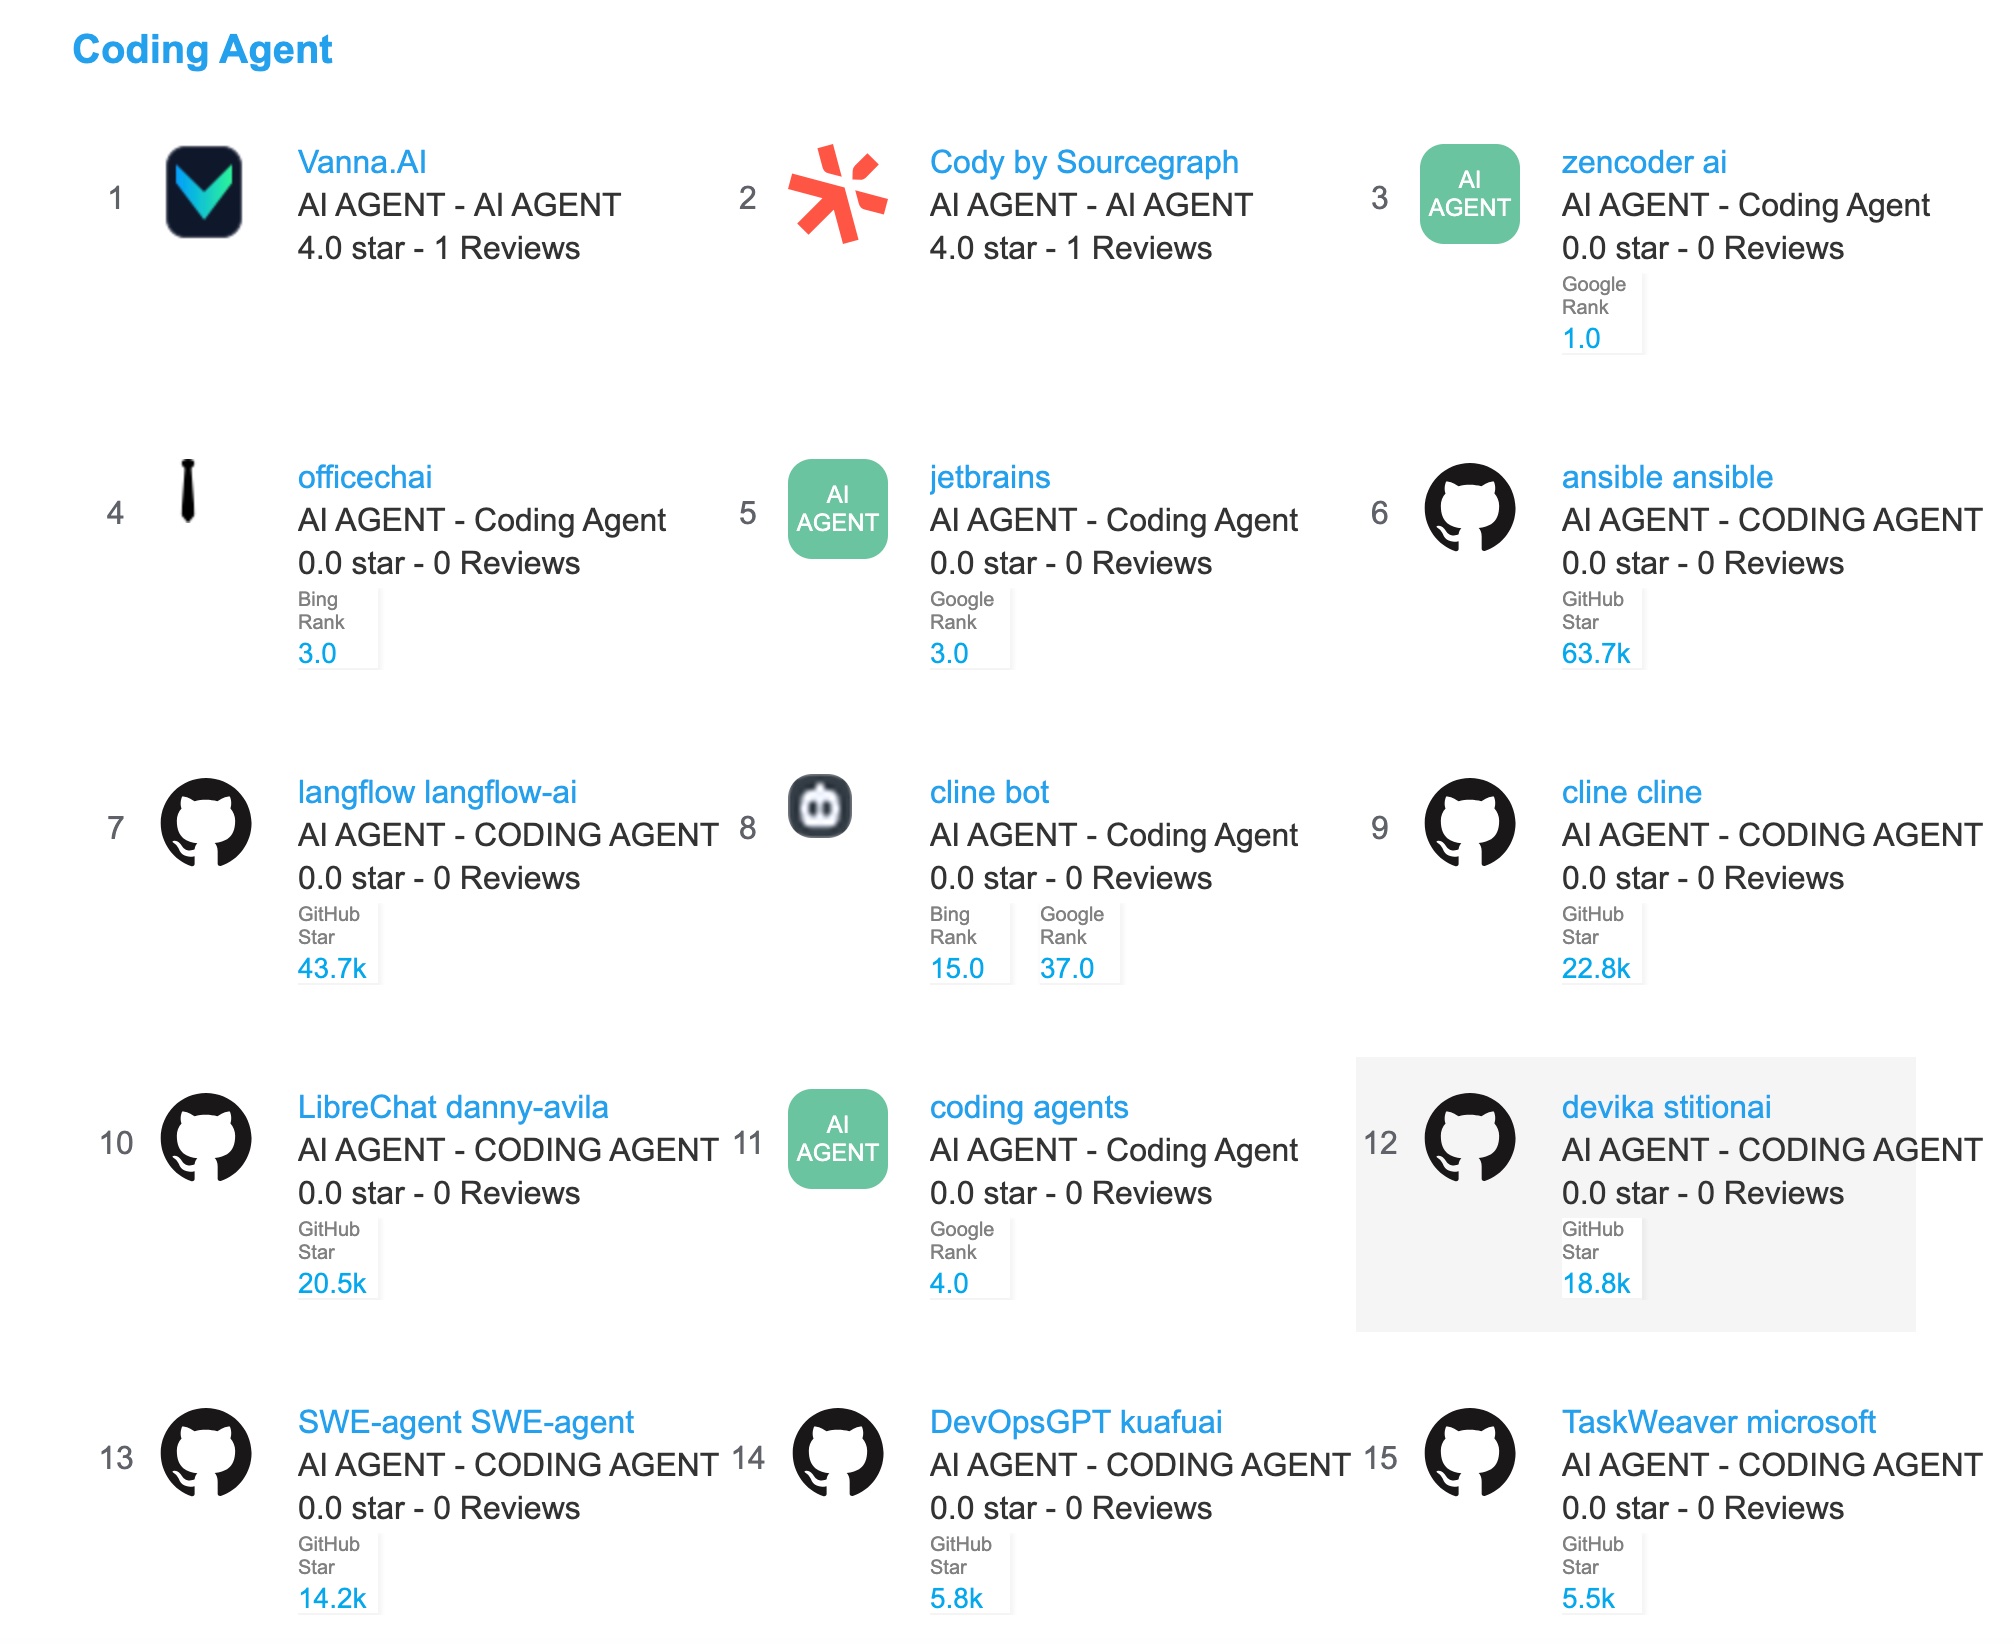Open the coding agents link

[x=1029, y=1107]
